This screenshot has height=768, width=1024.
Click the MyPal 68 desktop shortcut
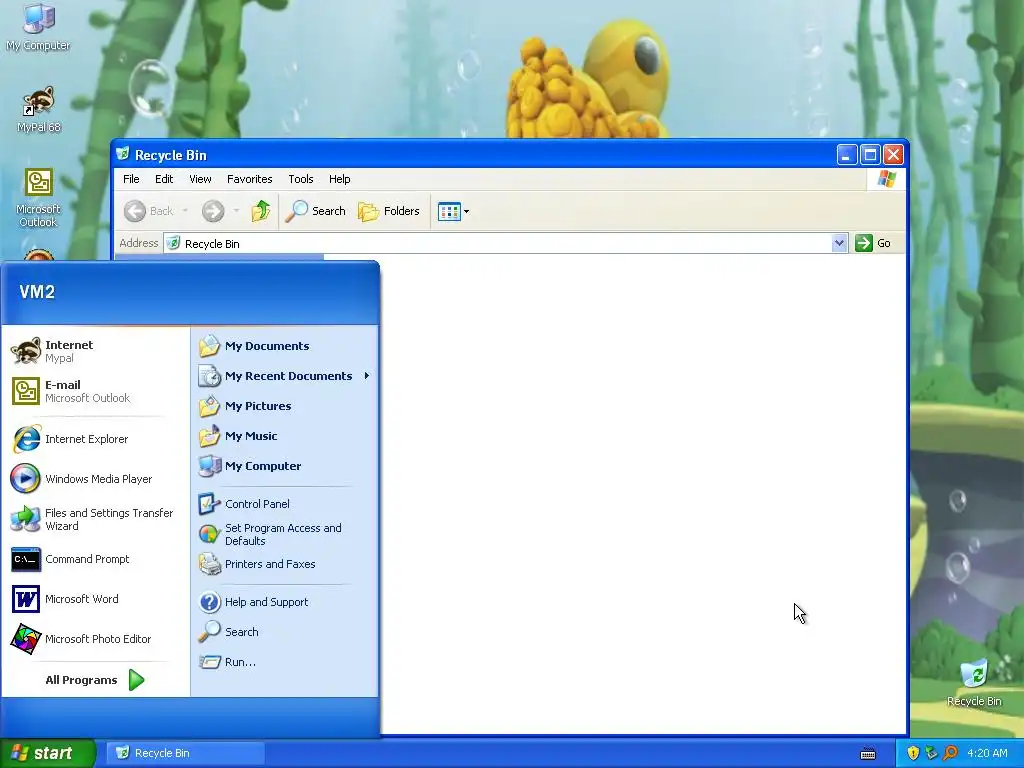[39, 110]
